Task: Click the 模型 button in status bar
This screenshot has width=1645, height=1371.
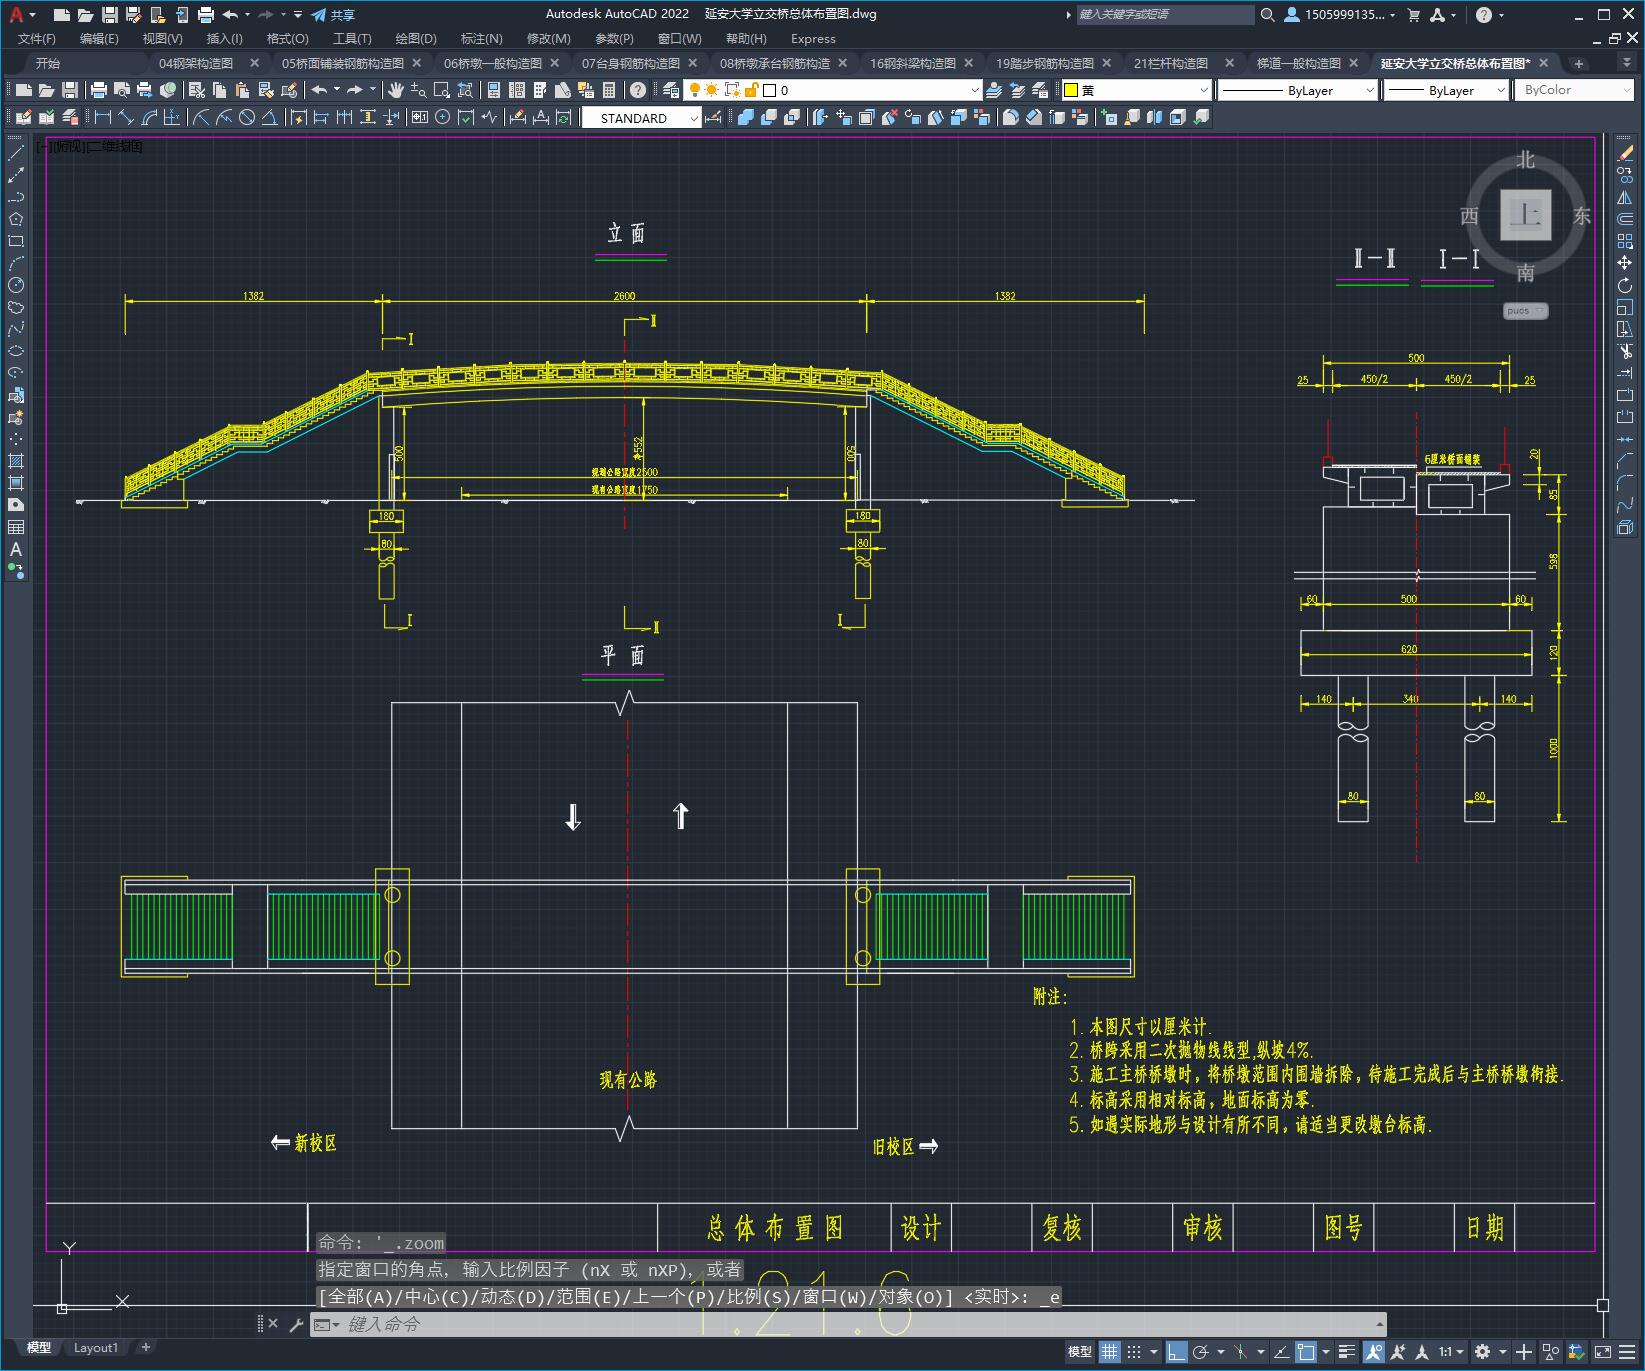Action: tap(1080, 1352)
